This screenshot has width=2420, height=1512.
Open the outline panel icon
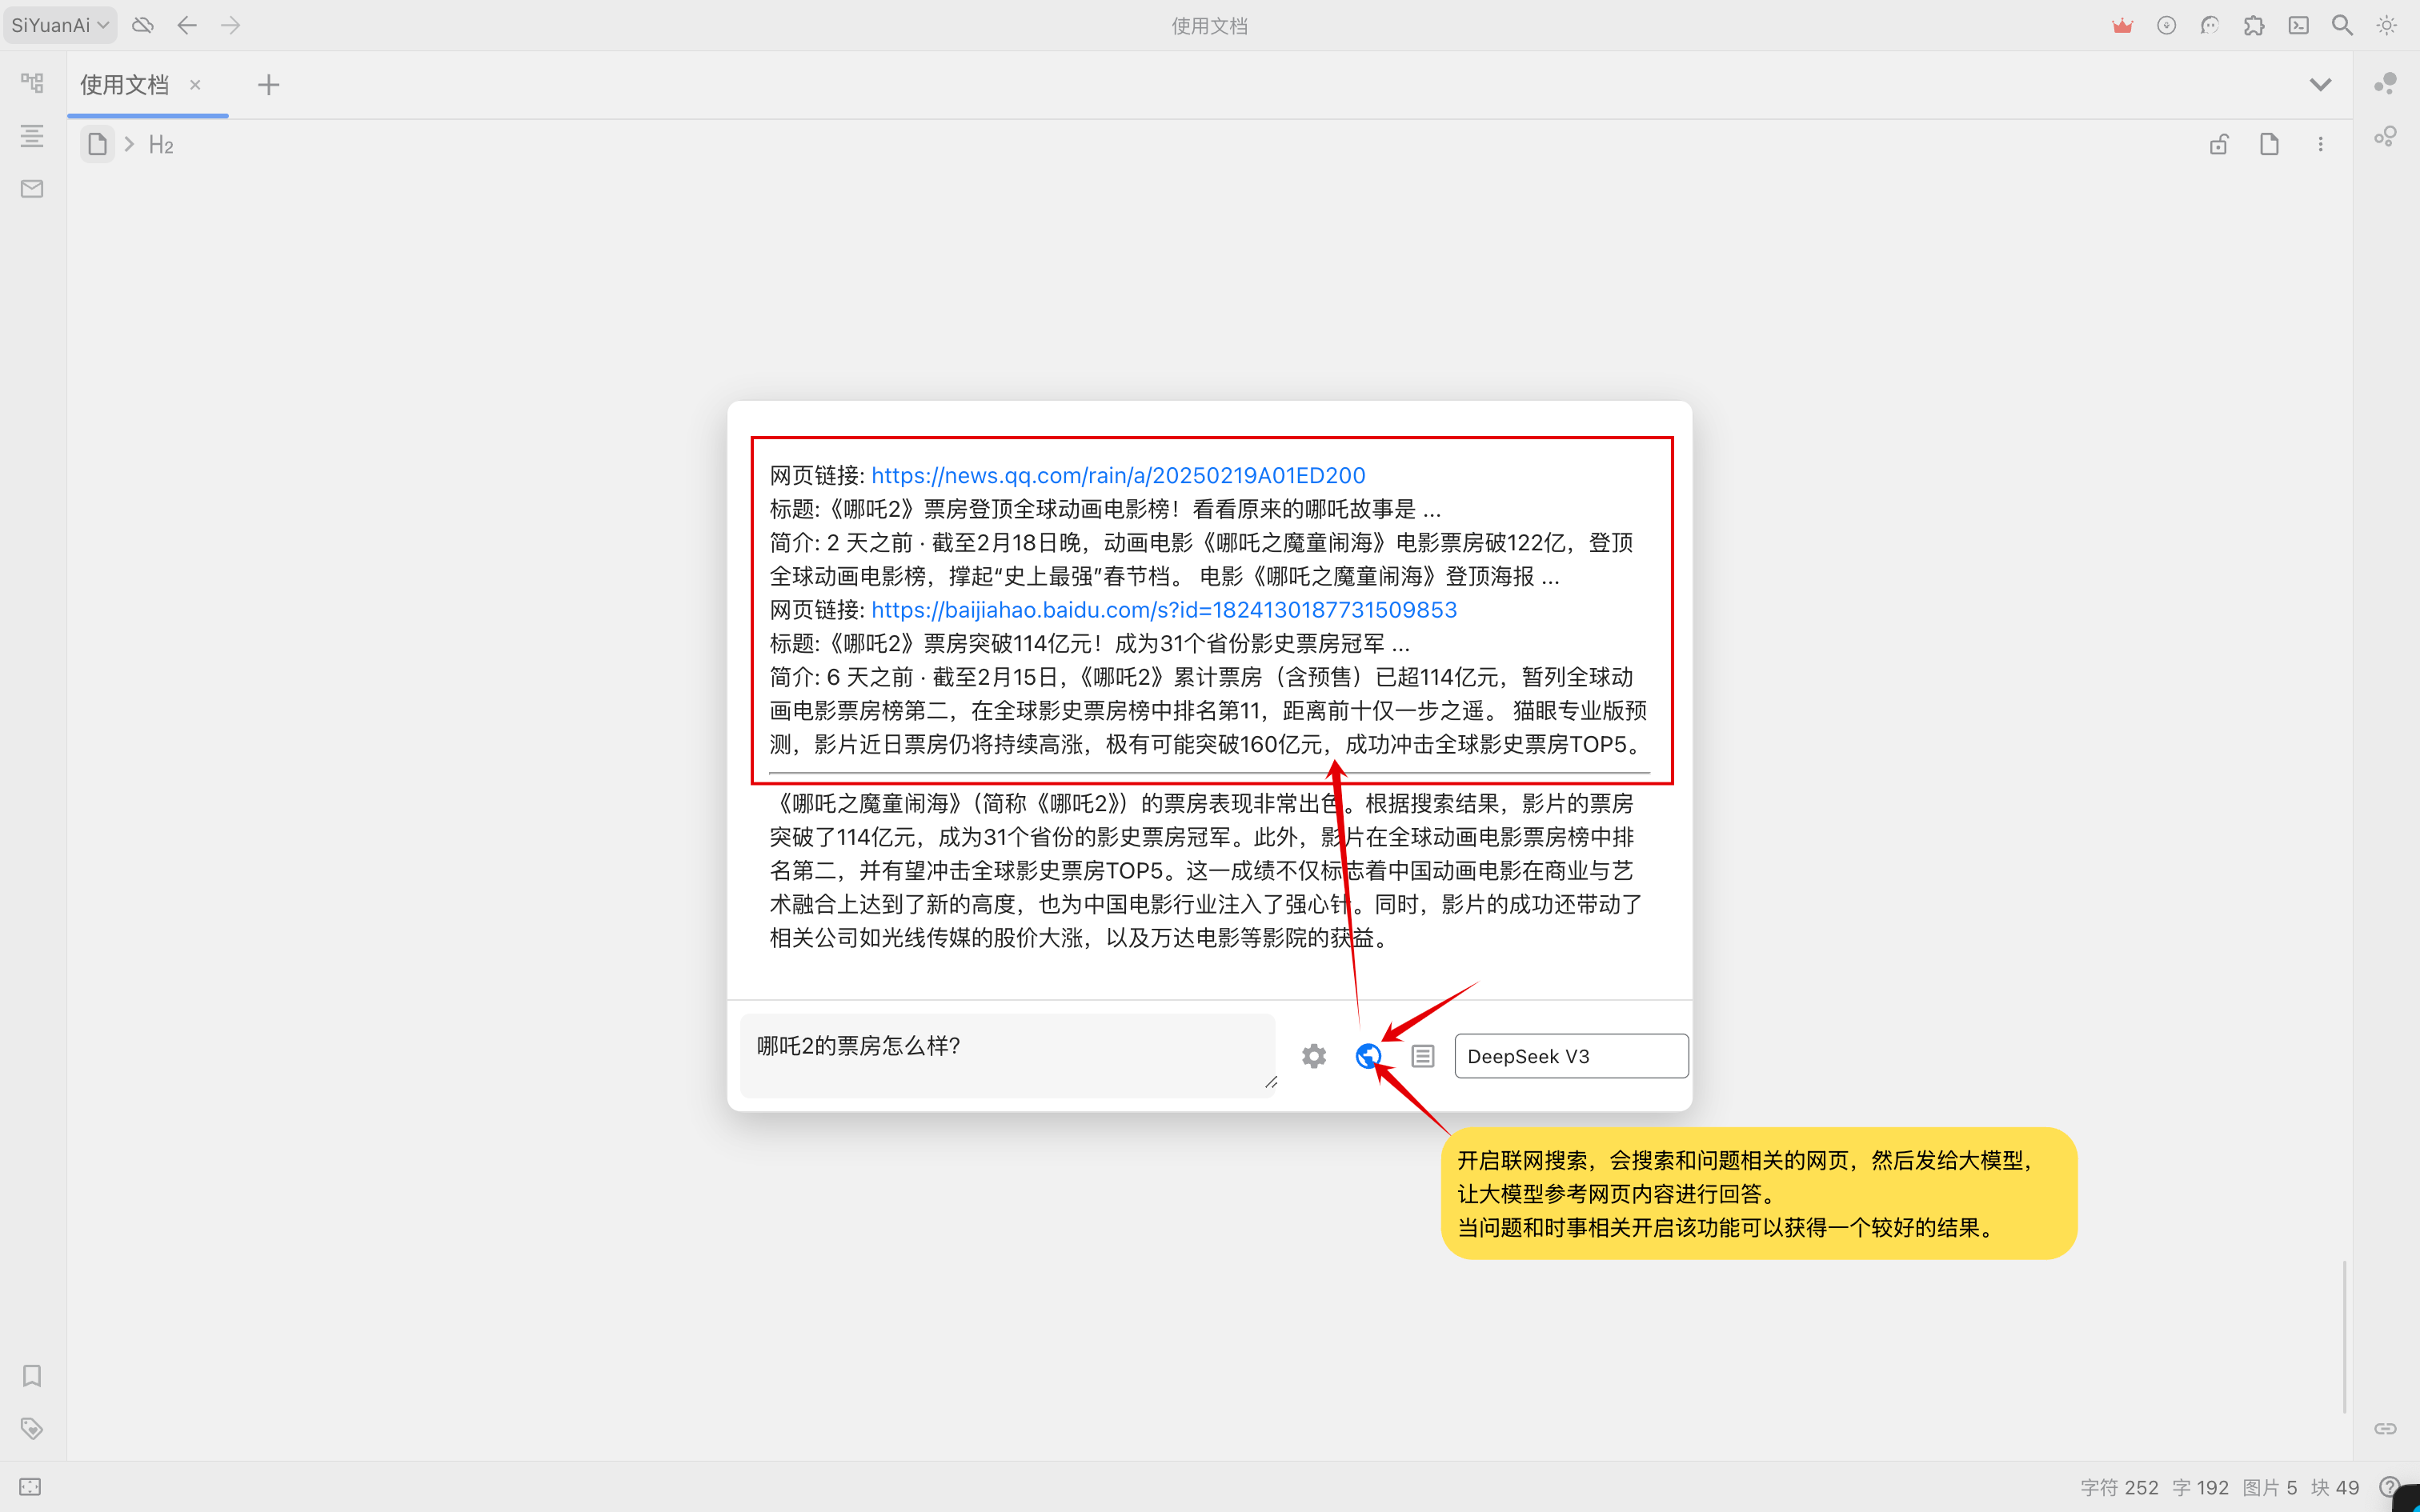point(31,135)
